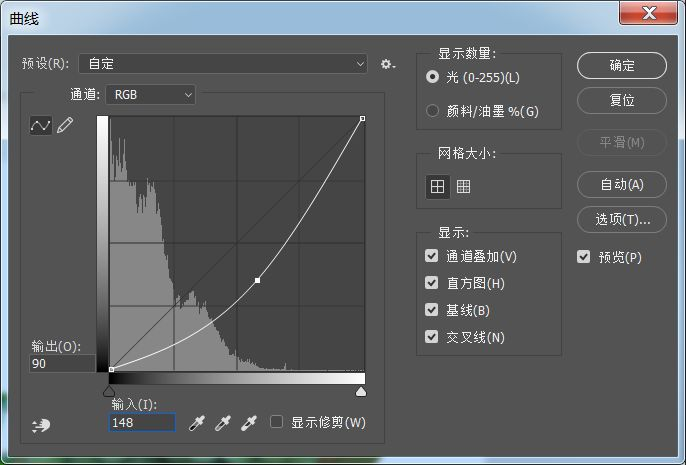Enable the 显示修剪 checkbox

coord(277,422)
